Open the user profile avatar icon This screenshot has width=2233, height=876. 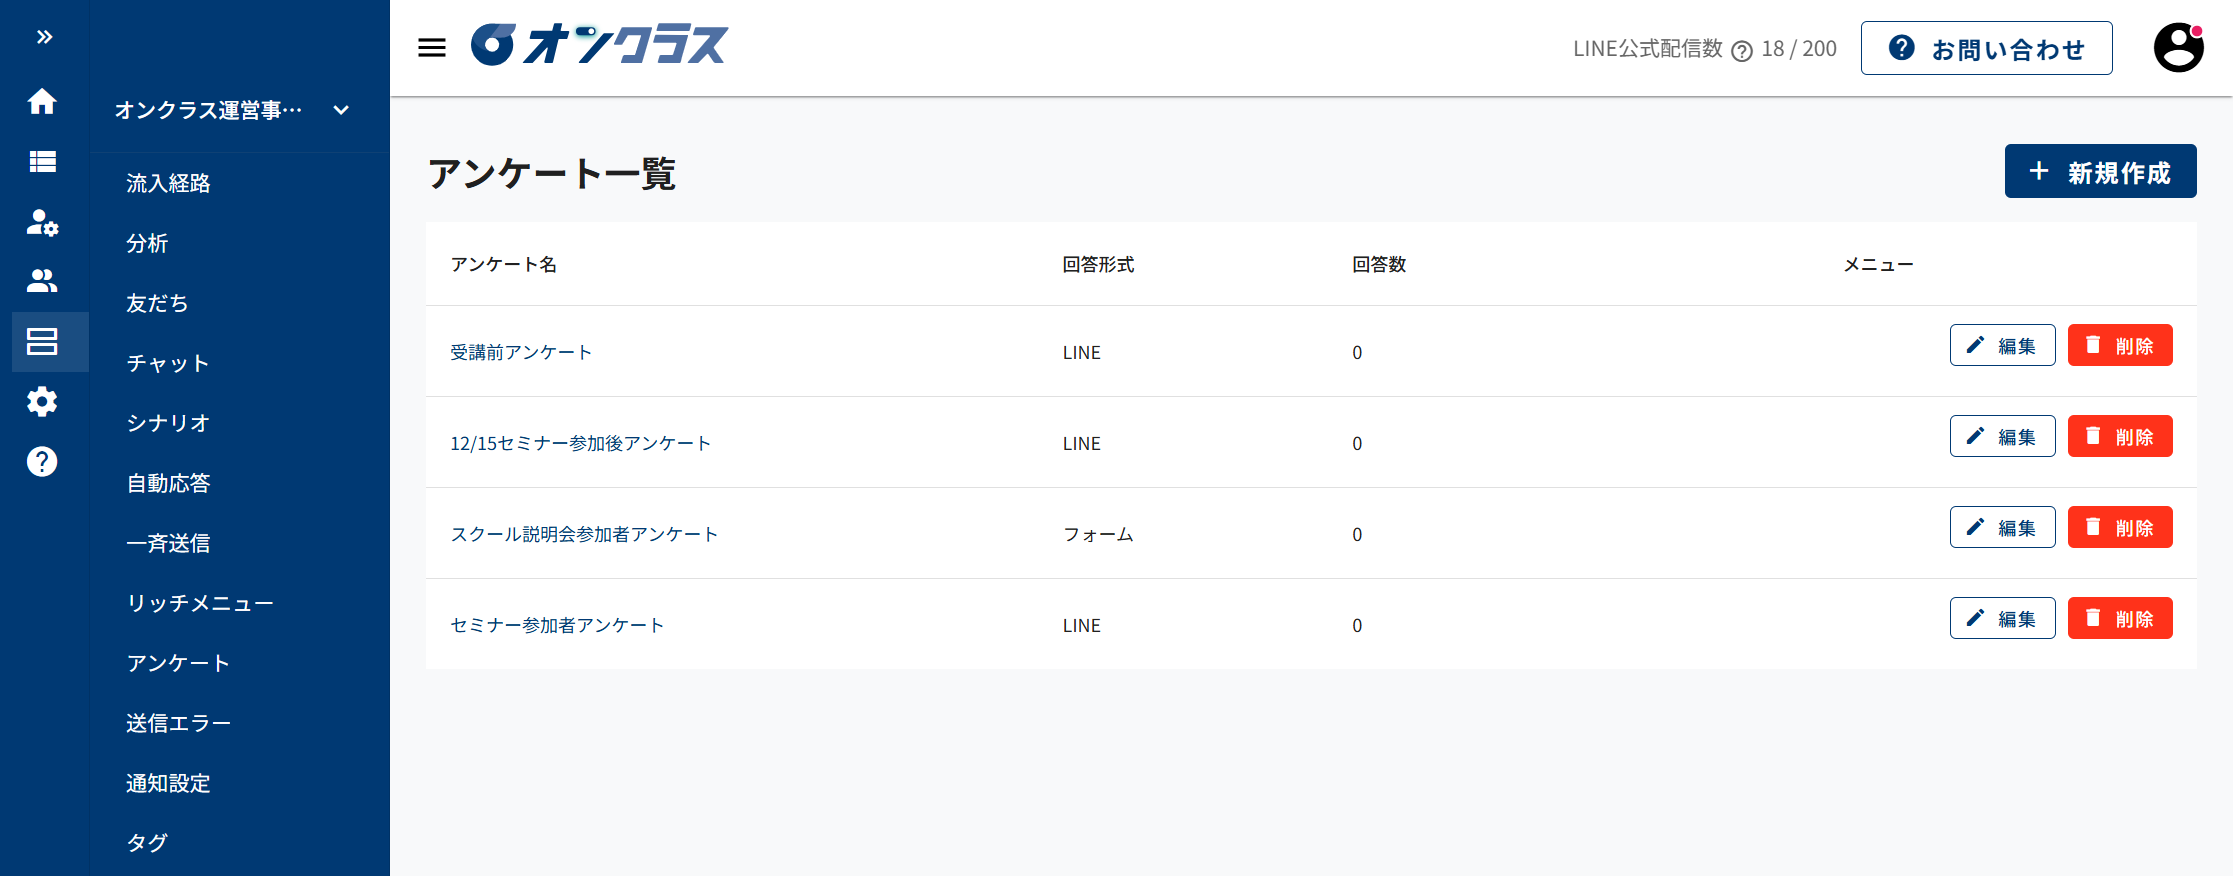[2178, 48]
